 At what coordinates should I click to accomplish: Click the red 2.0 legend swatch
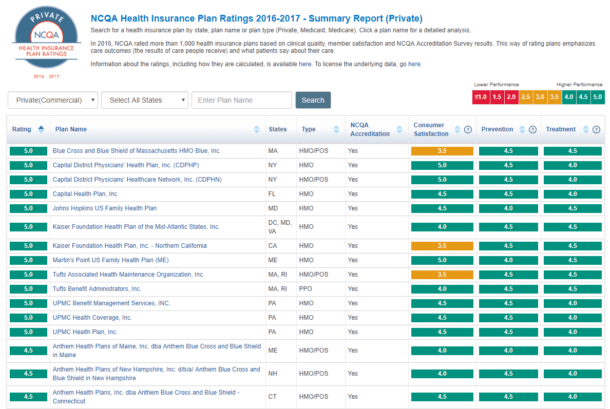coord(511,97)
